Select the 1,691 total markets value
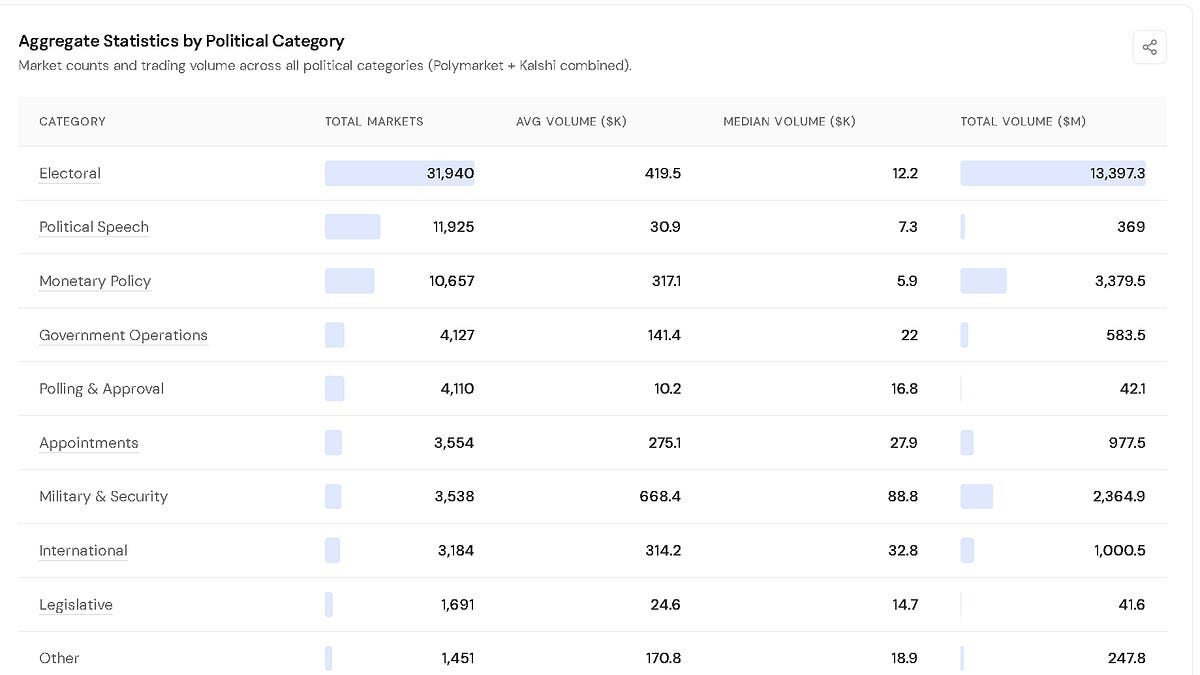1200x675 pixels. pyautogui.click(x=458, y=604)
